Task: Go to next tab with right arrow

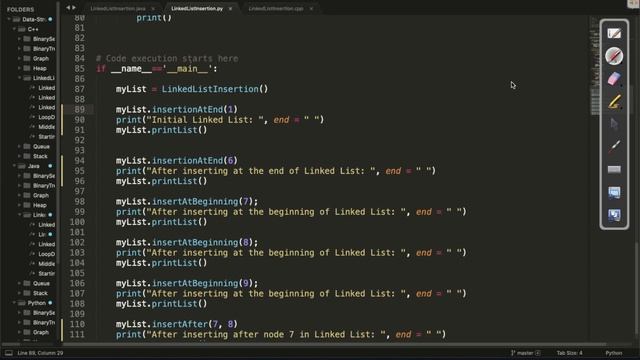Action: (73, 8)
